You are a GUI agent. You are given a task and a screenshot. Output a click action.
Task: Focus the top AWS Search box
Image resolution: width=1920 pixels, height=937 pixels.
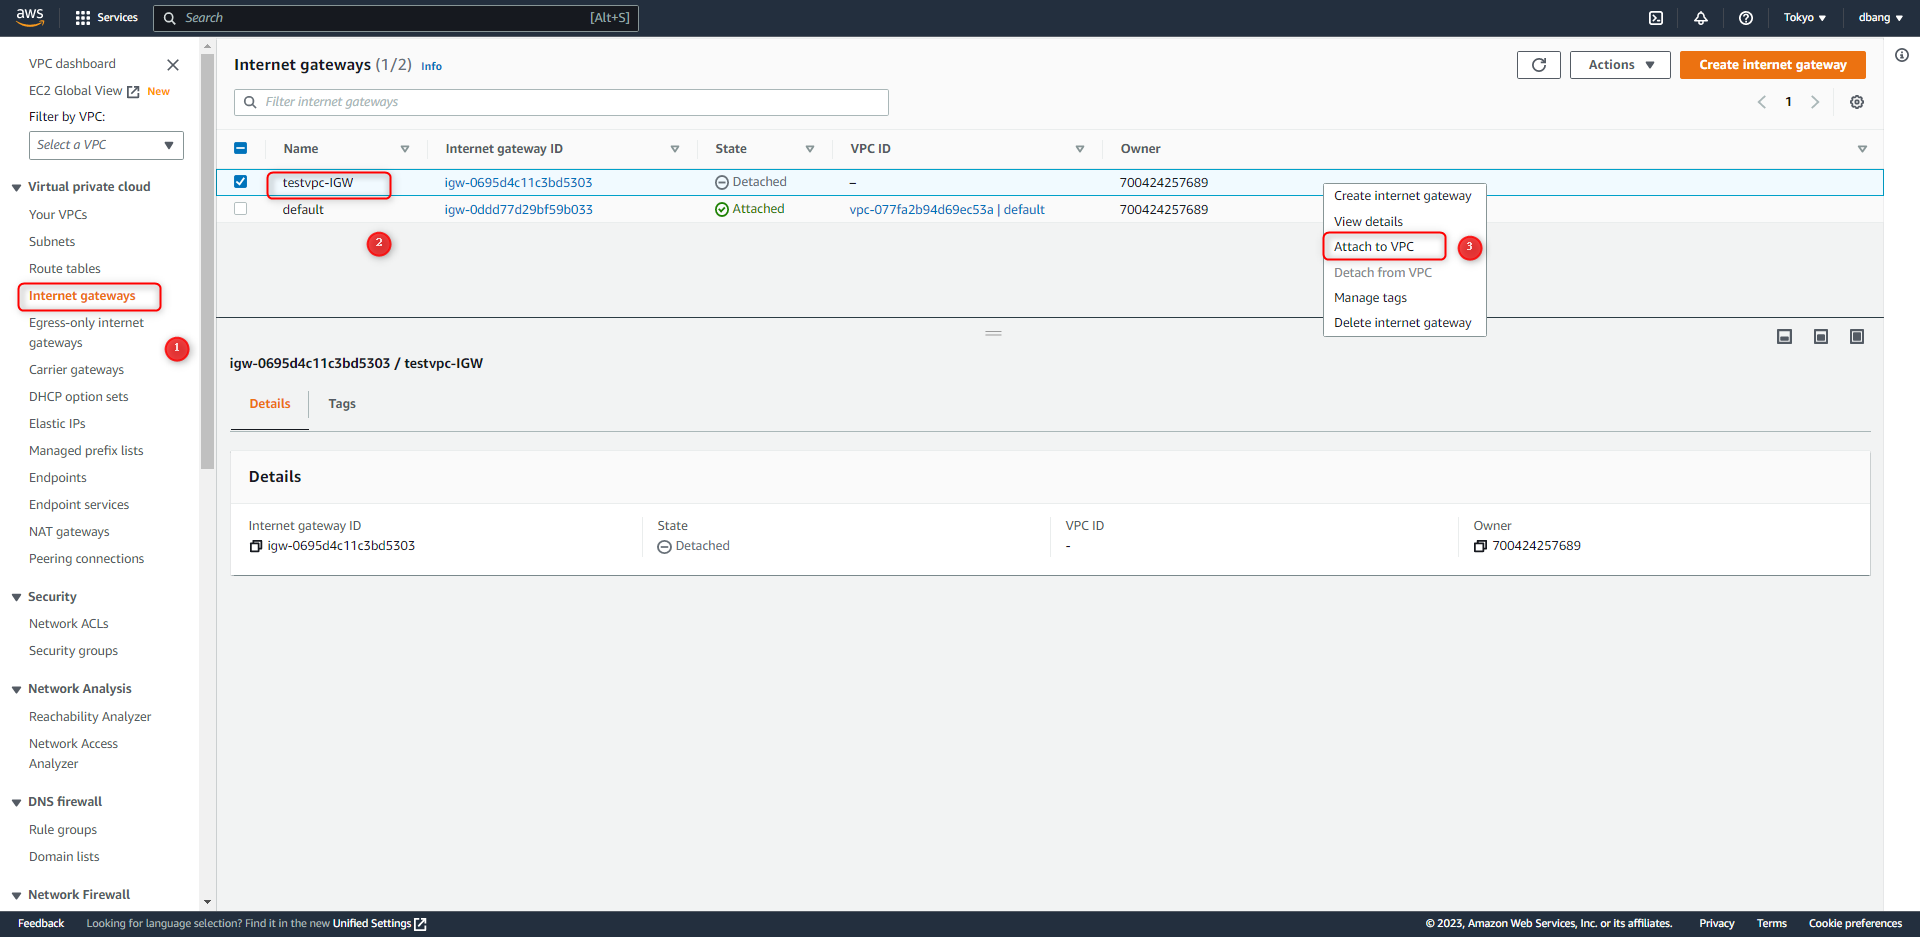pyautogui.click(x=396, y=18)
